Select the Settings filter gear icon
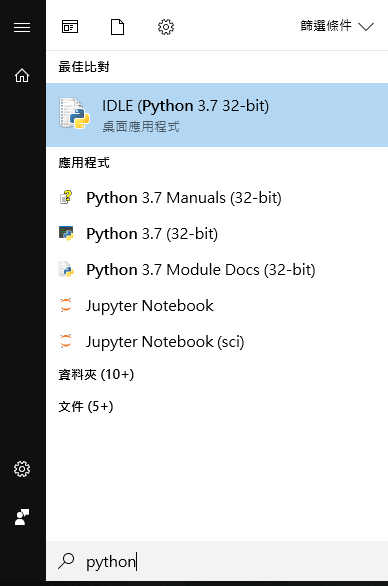The image size is (388, 586). 166,27
